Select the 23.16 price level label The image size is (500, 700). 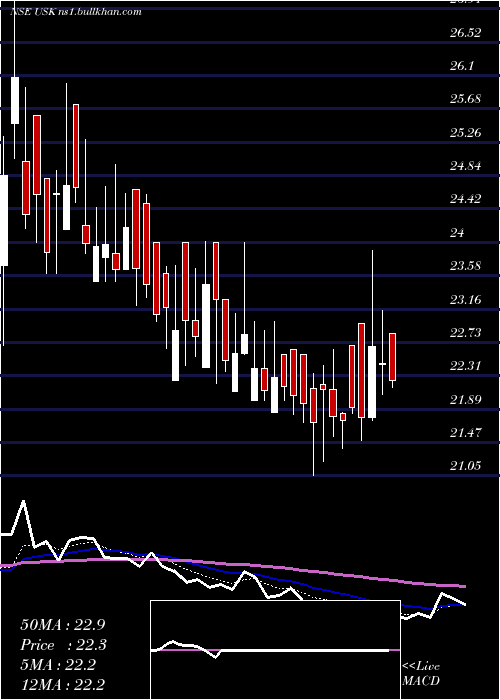(466, 299)
